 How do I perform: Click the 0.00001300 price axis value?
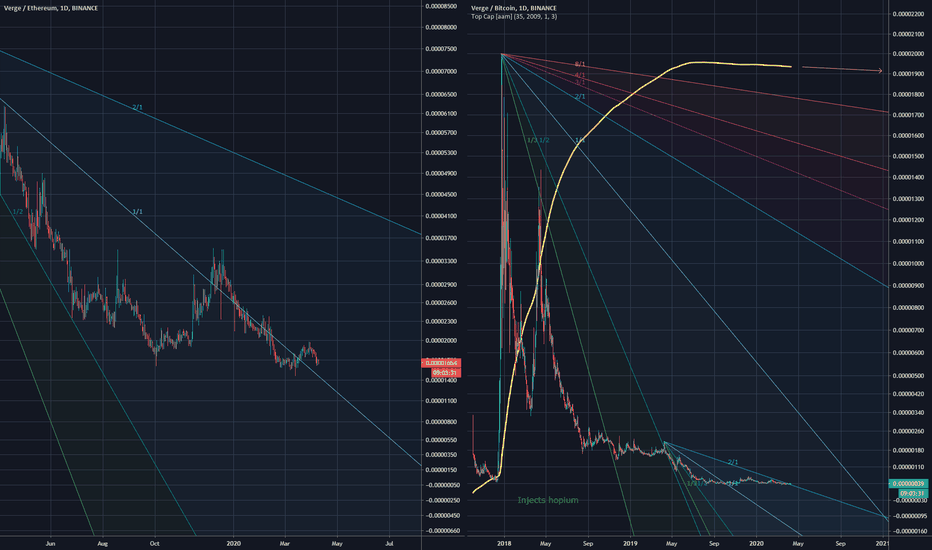pyautogui.click(x=909, y=199)
